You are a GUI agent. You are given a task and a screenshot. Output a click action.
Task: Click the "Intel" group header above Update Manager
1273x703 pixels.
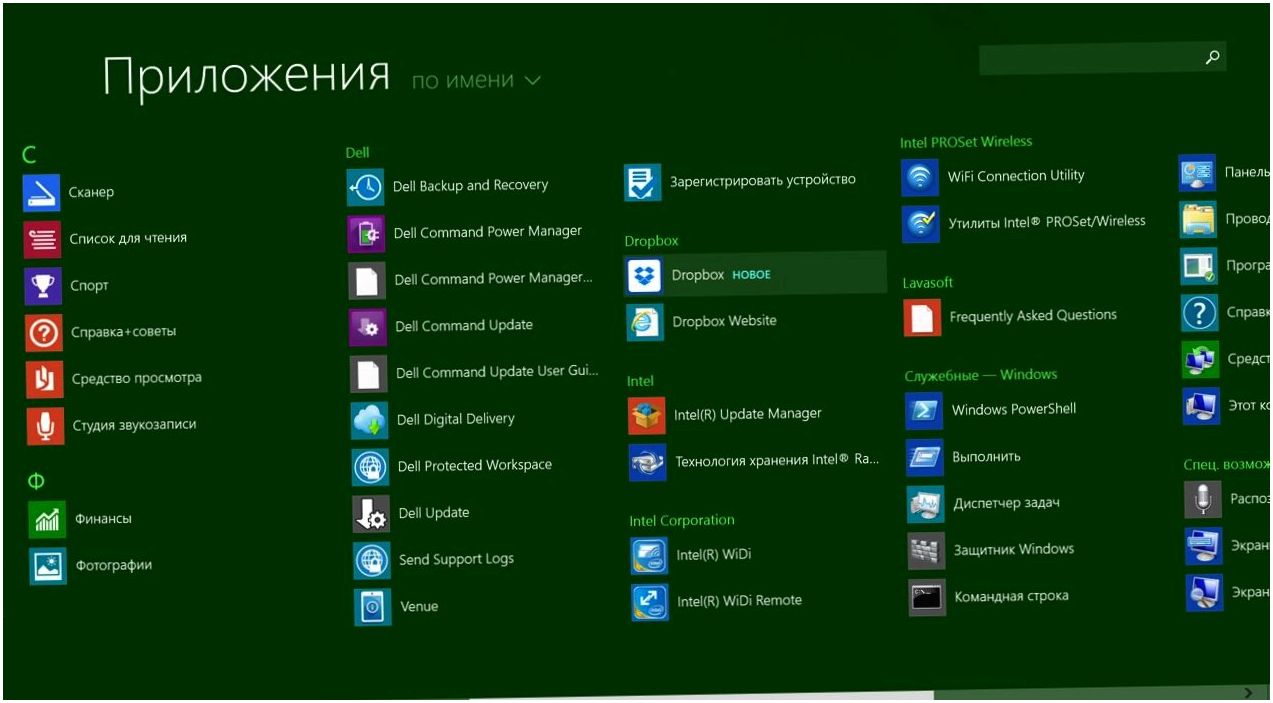pos(640,381)
